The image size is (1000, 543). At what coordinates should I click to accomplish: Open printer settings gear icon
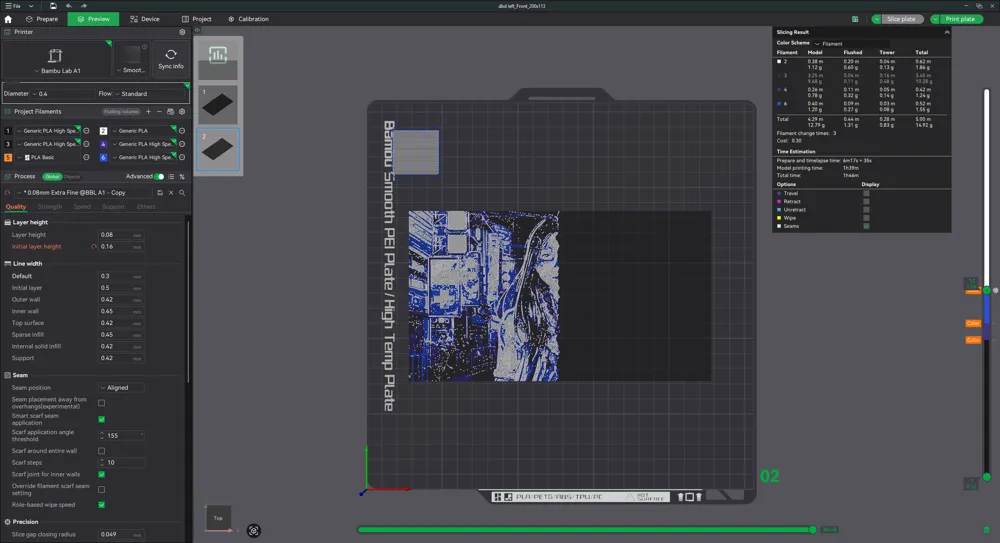pos(182,32)
